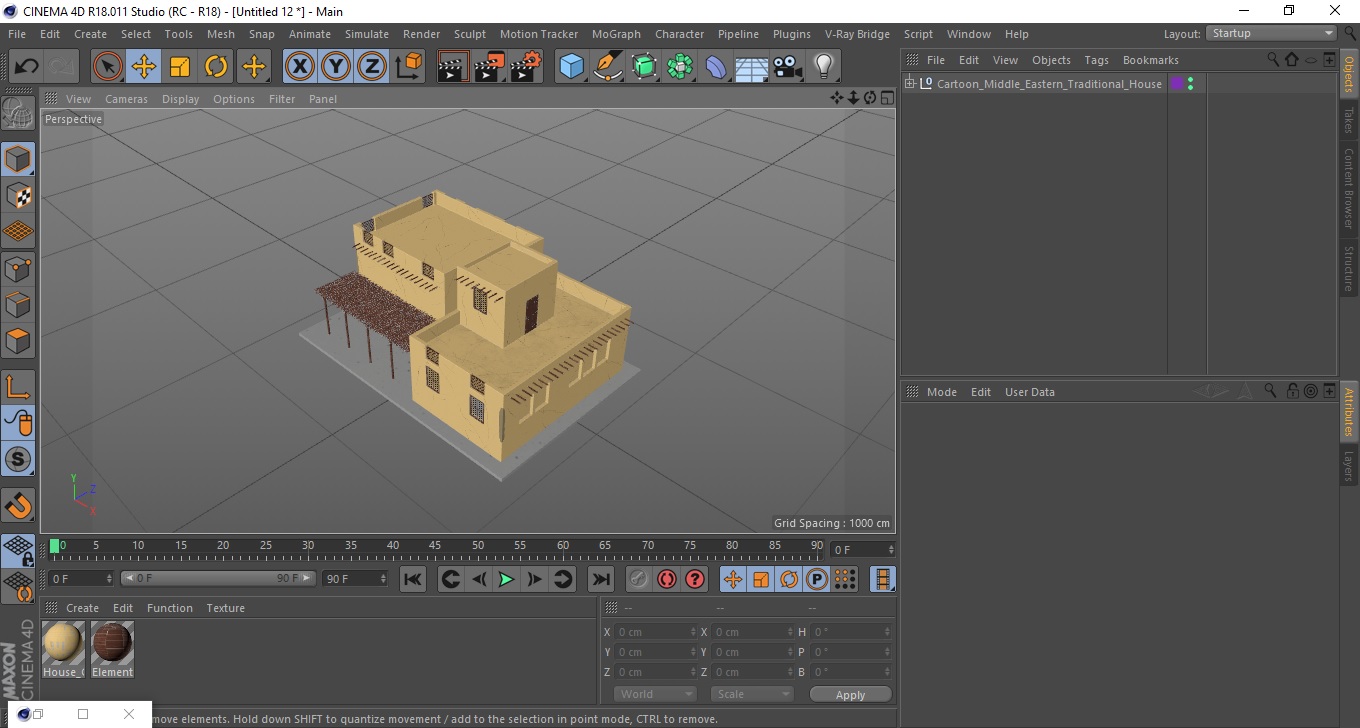Add a Cube primitive object
Screen dimensions: 1360x728
(x=571, y=67)
